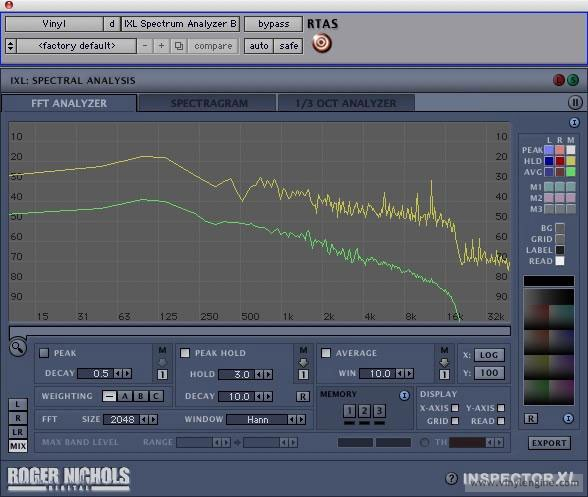Click the auto button
This screenshot has height=497, width=588.
pos(259,46)
